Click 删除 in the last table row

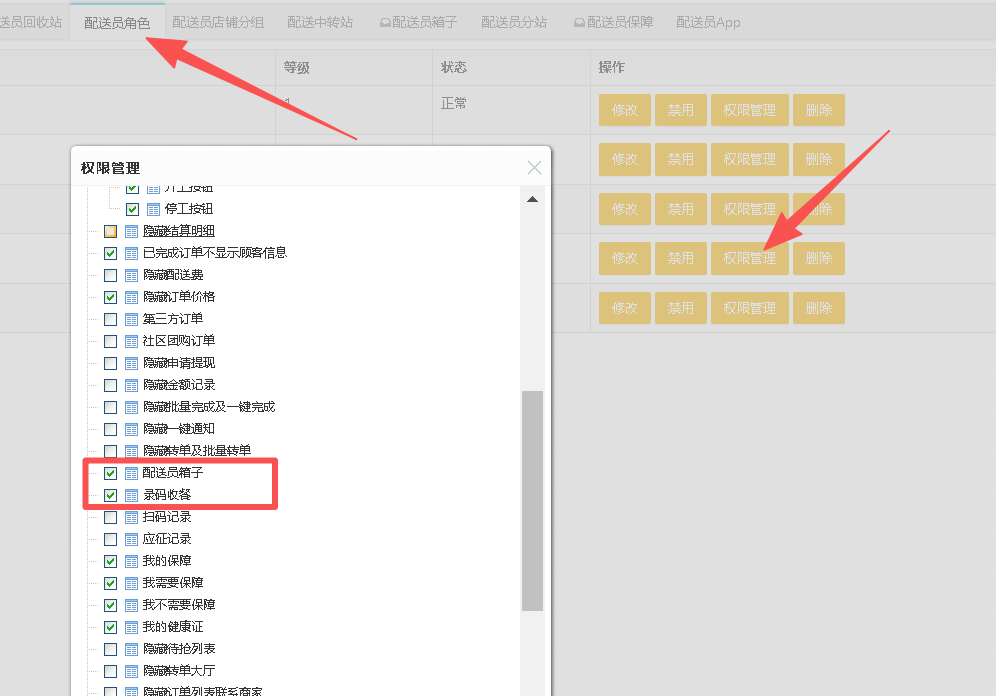point(818,308)
